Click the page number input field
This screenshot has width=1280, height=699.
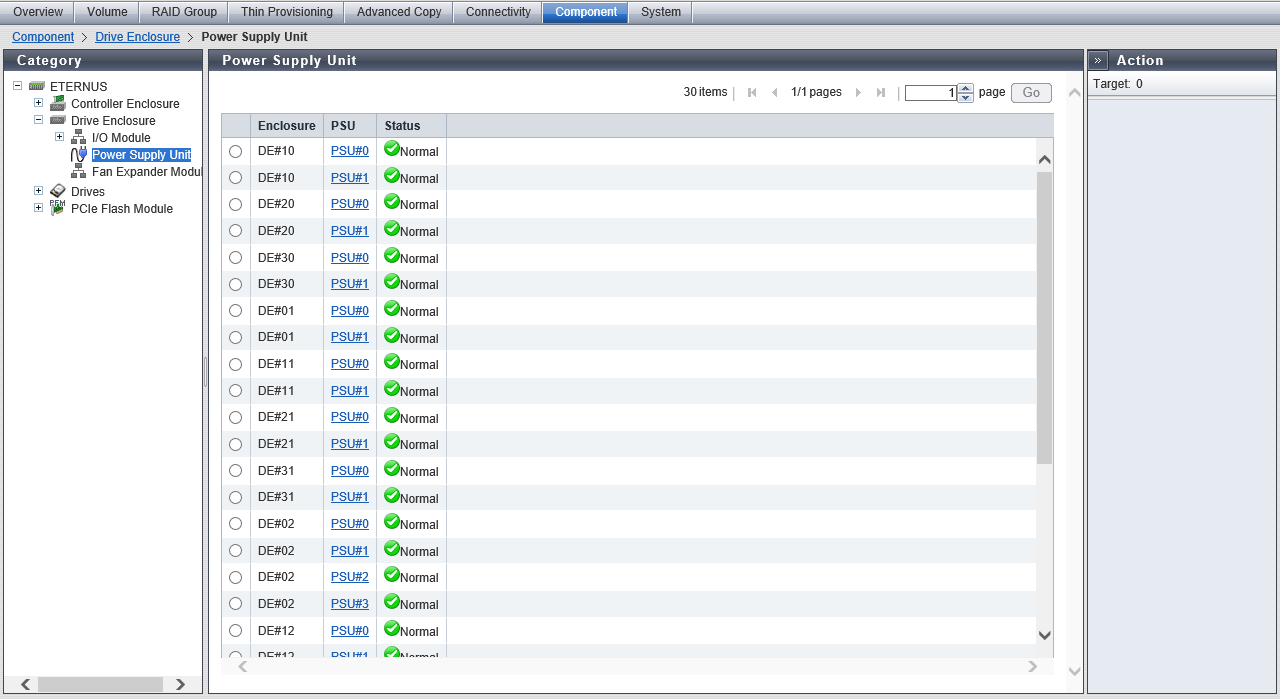pos(931,93)
